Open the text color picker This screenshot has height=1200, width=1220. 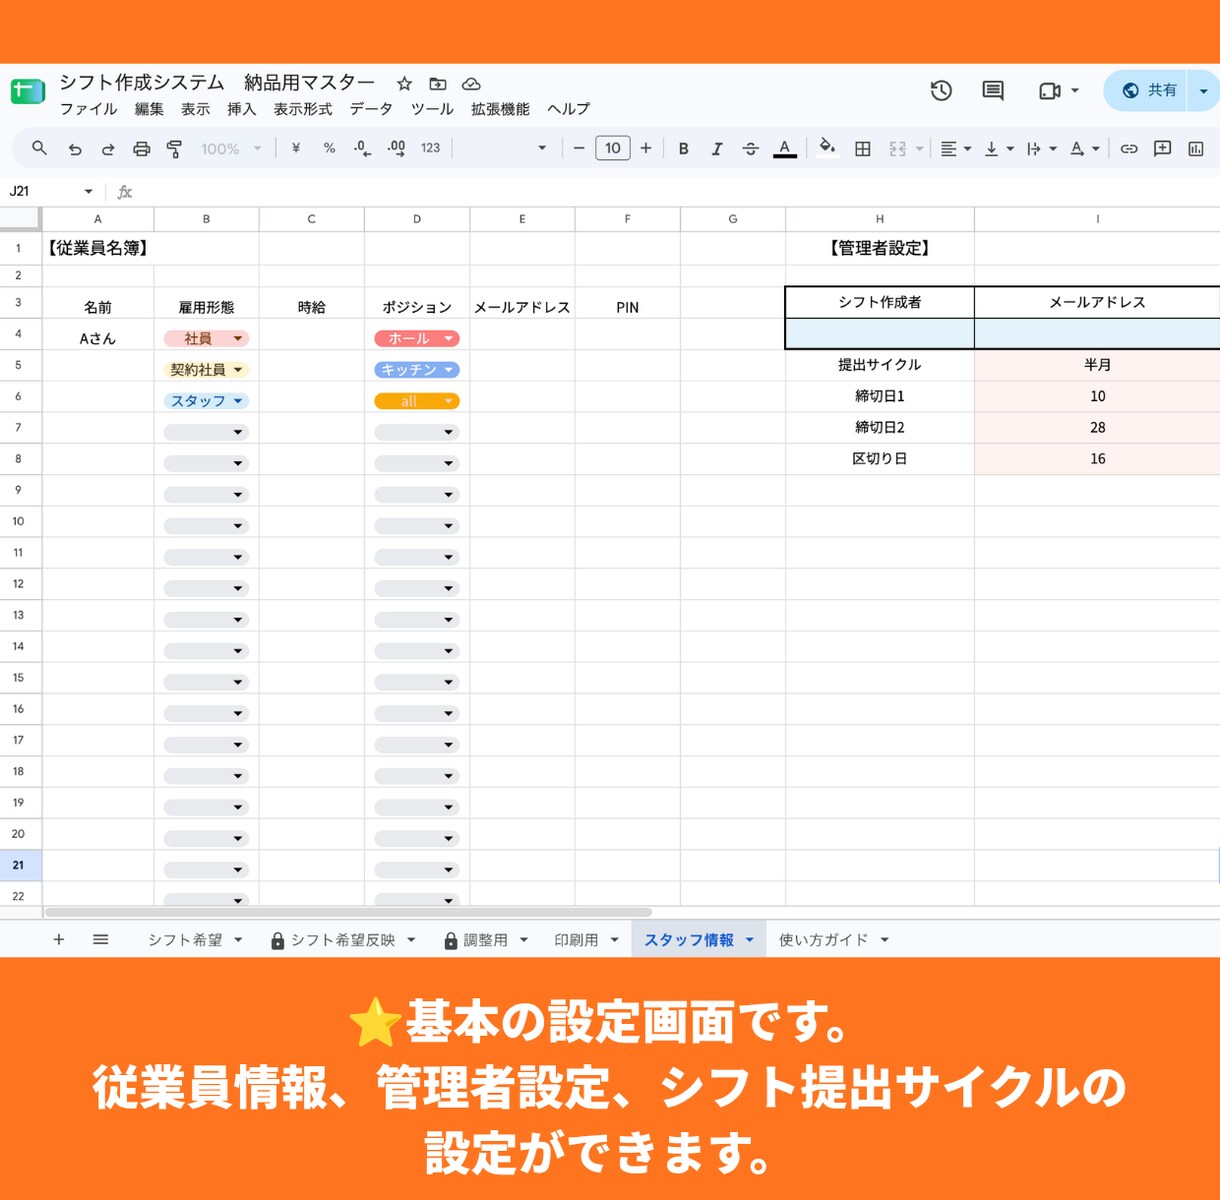point(785,148)
